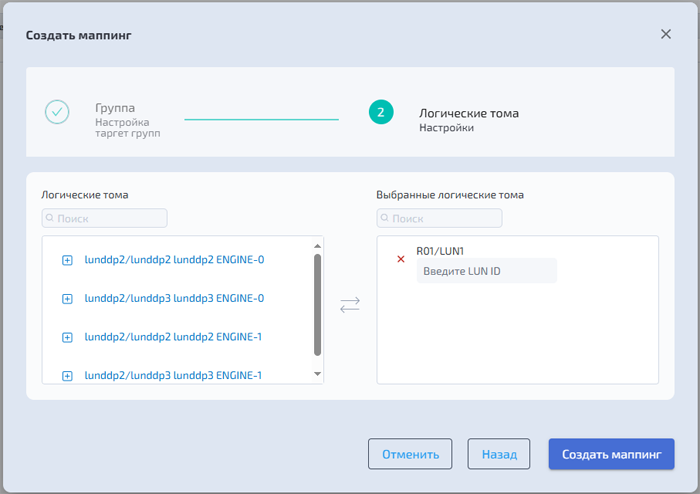Click scrollbar up arrow in volumes list

coord(317,246)
